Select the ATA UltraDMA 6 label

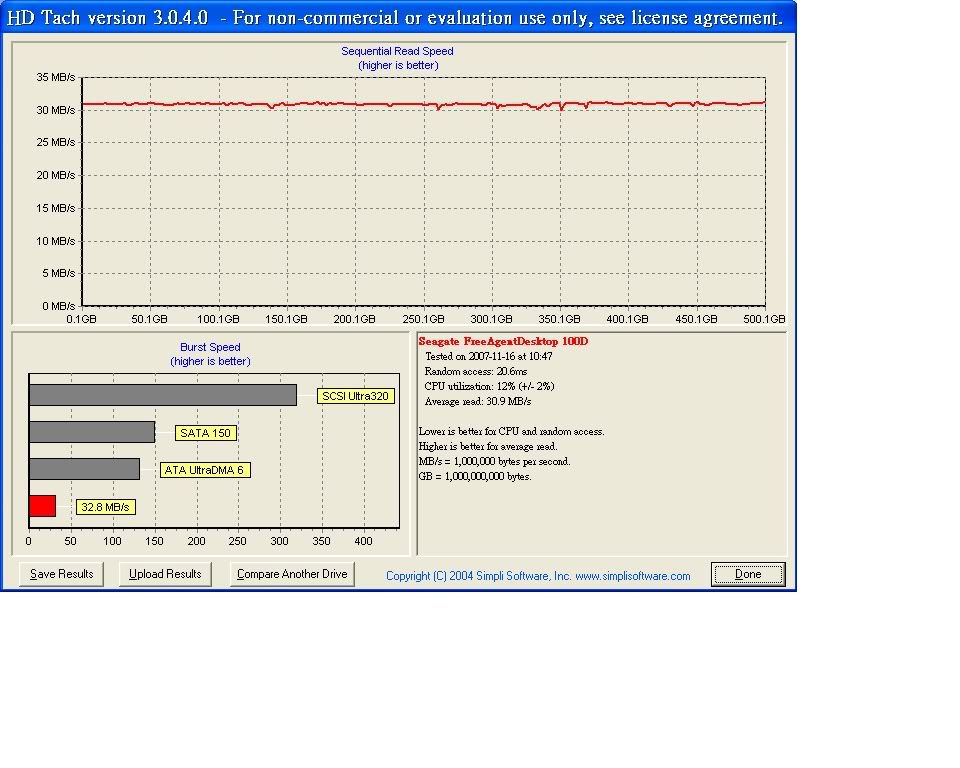tap(205, 470)
